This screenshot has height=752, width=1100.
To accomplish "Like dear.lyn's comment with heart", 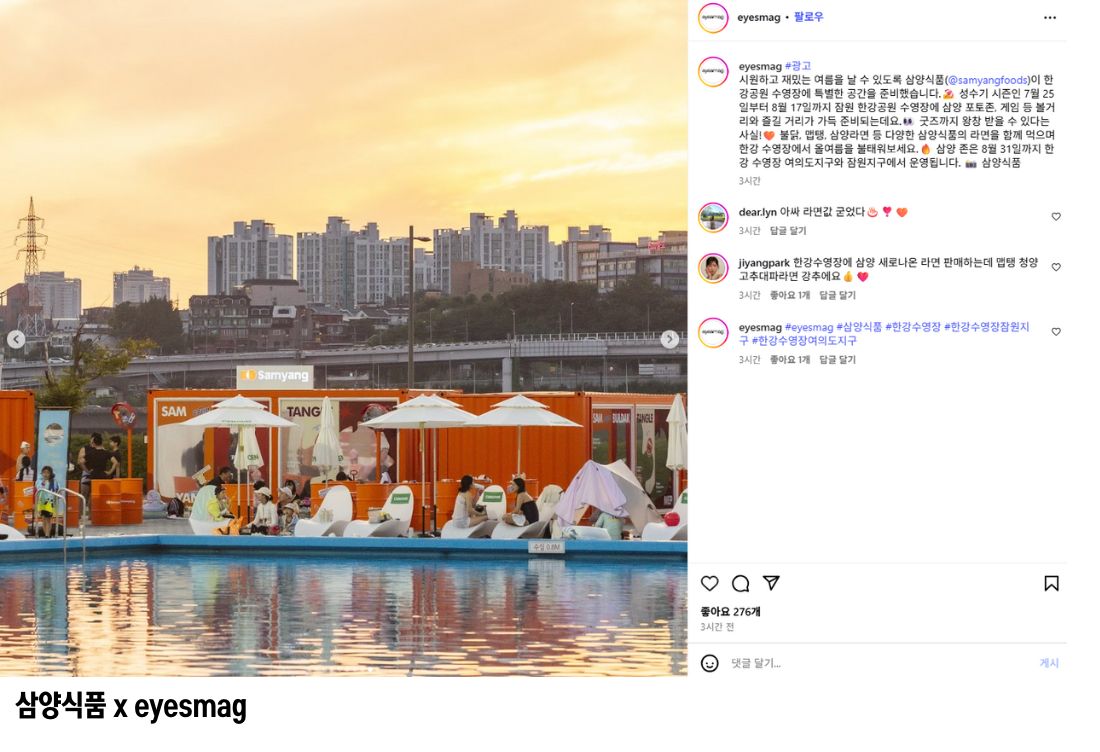I will (1056, 217).
